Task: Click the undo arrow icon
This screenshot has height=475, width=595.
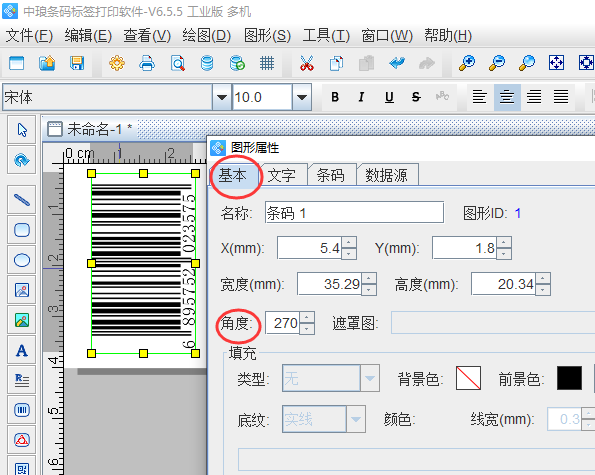Action: 397,63
